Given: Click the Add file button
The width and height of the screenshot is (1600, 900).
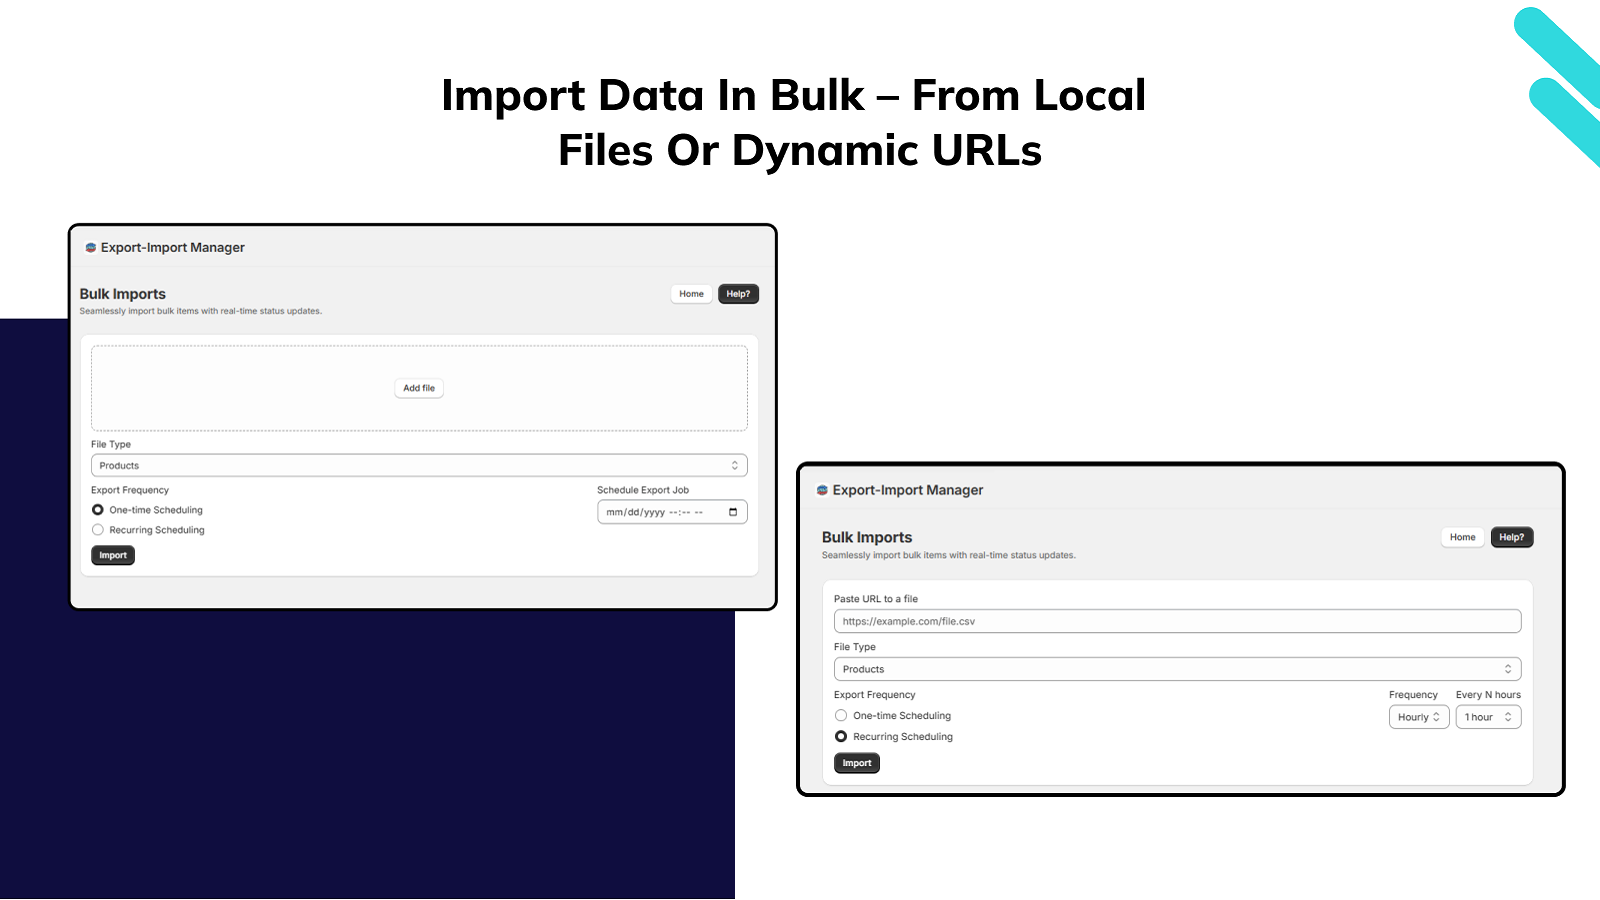Looking at the screenshot, I should [418, 388].
